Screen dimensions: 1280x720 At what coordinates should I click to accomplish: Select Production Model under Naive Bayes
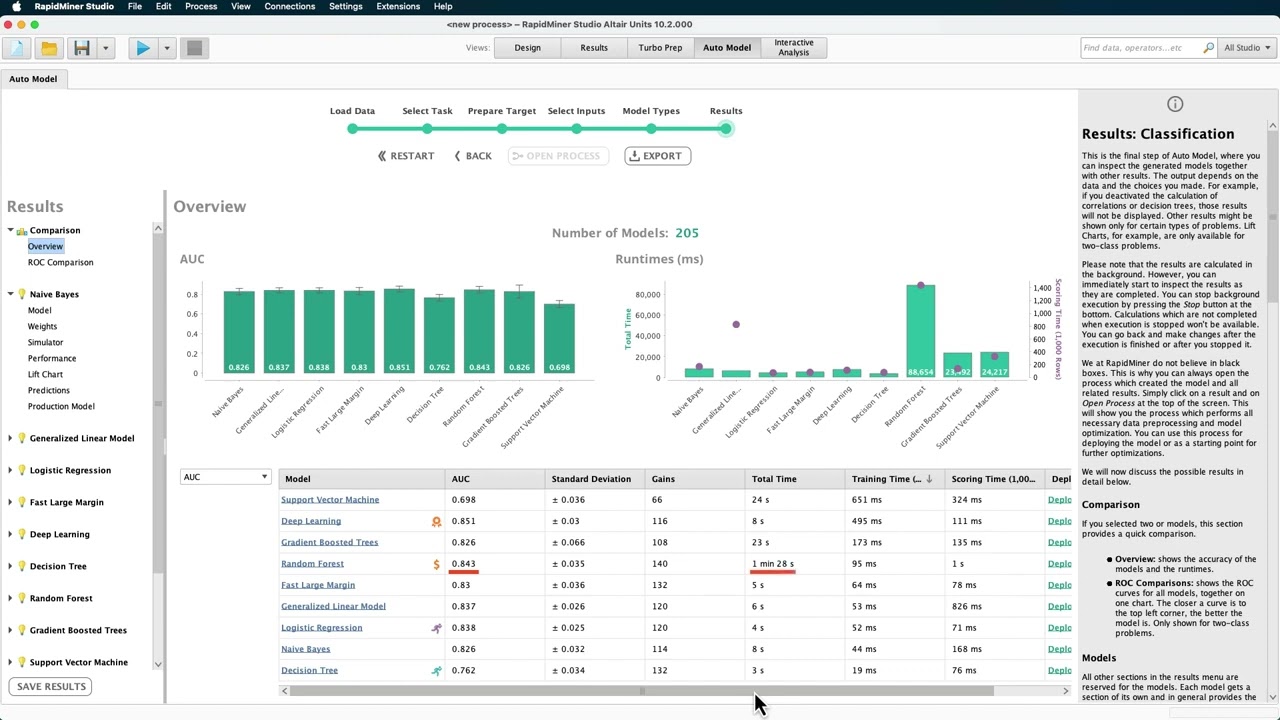(61, 407)
